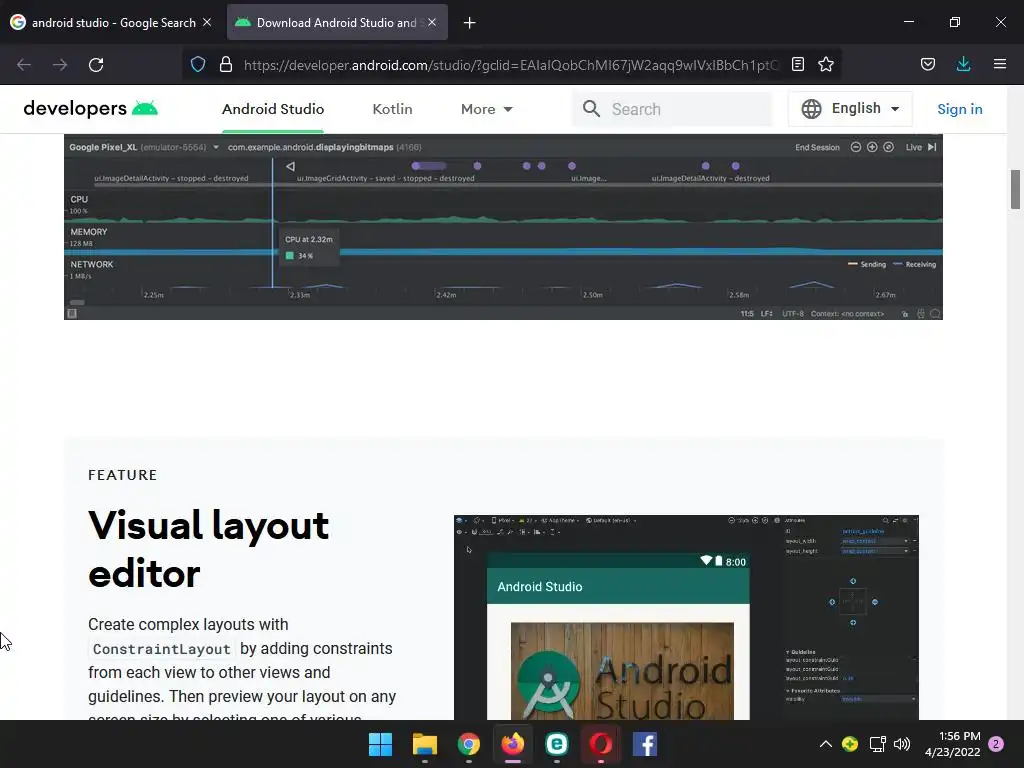Click the Search field on the site
This screenshot has height=768, width=1024.
(673, 109)
